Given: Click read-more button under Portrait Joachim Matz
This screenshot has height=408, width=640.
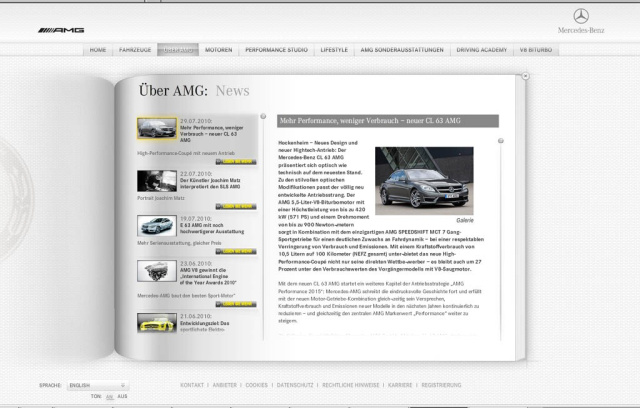Looking at the screenshot, I should (236, 206).
